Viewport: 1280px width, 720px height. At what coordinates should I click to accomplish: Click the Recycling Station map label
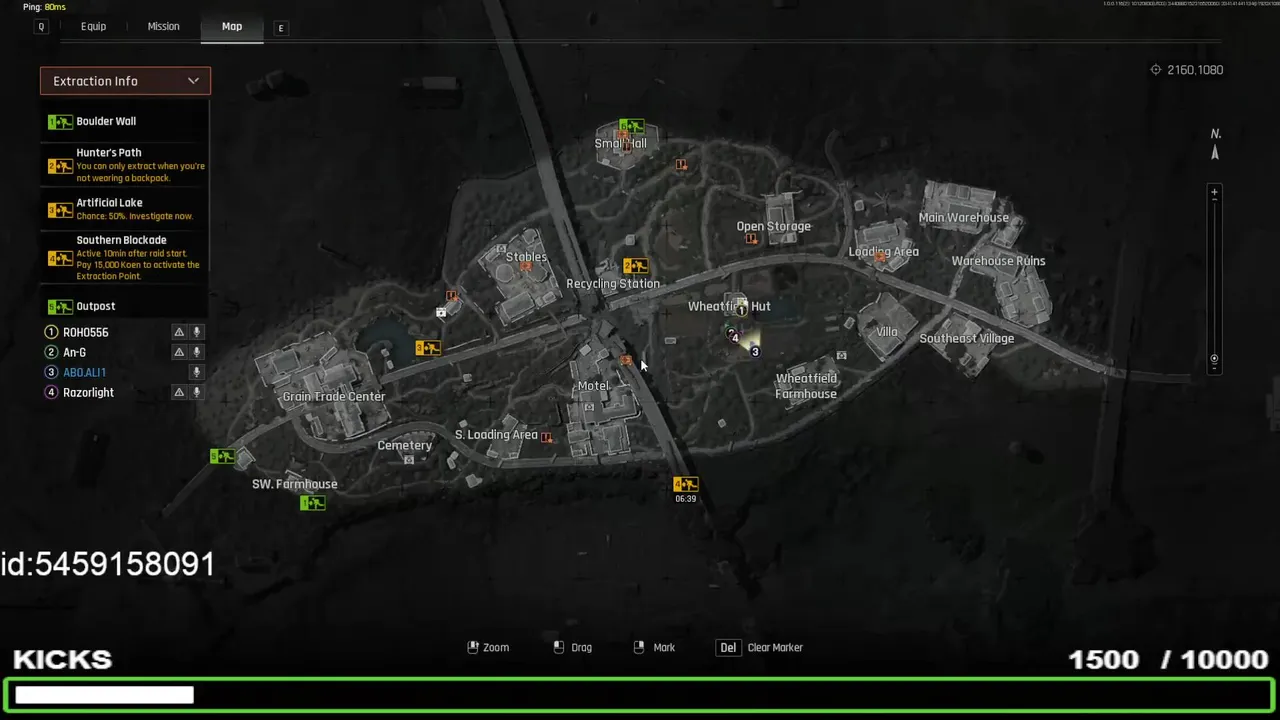pyautogui.click(x=613, y=284)
